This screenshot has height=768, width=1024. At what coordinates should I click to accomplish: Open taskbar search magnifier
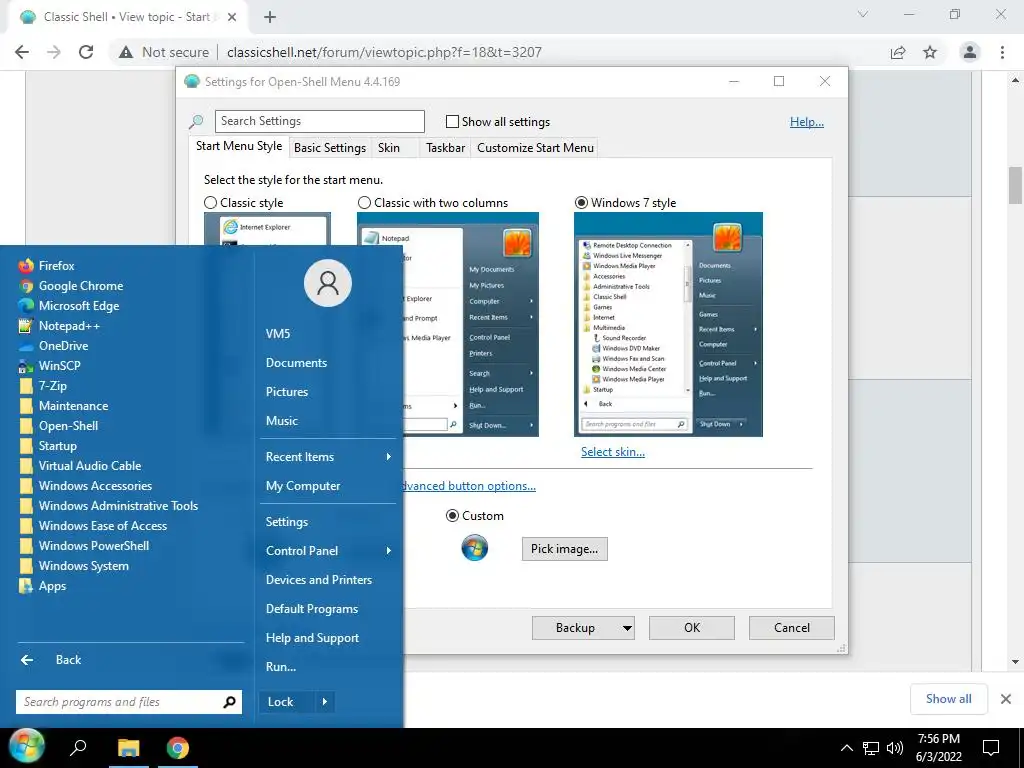78,747
